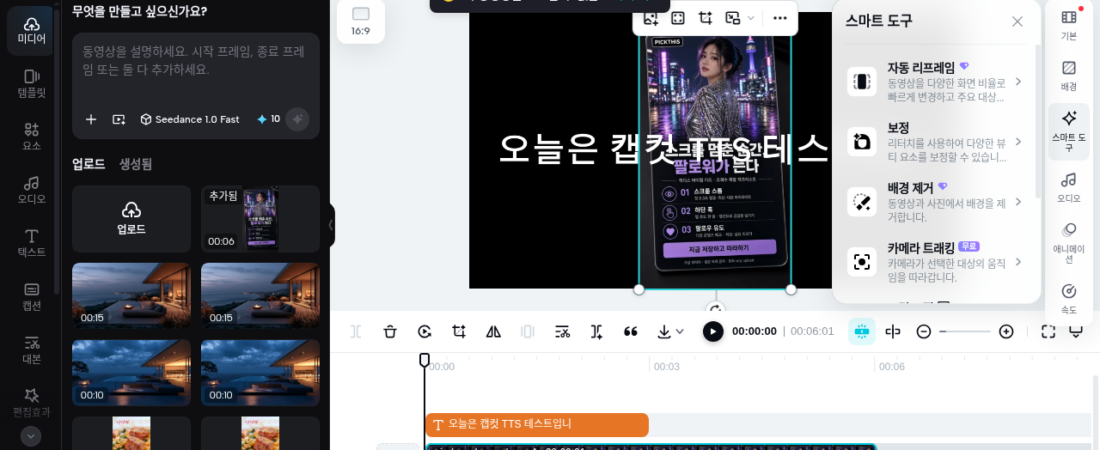Select the first 00:15 house video thumbnail

(131, 296)
